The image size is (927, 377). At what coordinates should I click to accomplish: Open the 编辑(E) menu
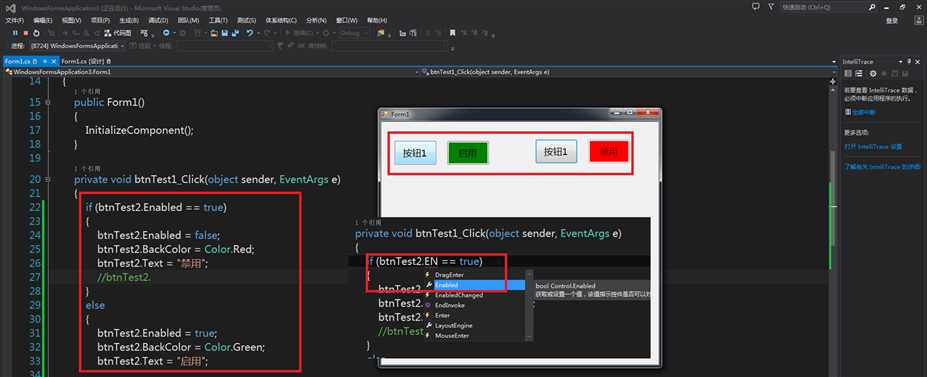pyautogui.click(x=43, y=20)
